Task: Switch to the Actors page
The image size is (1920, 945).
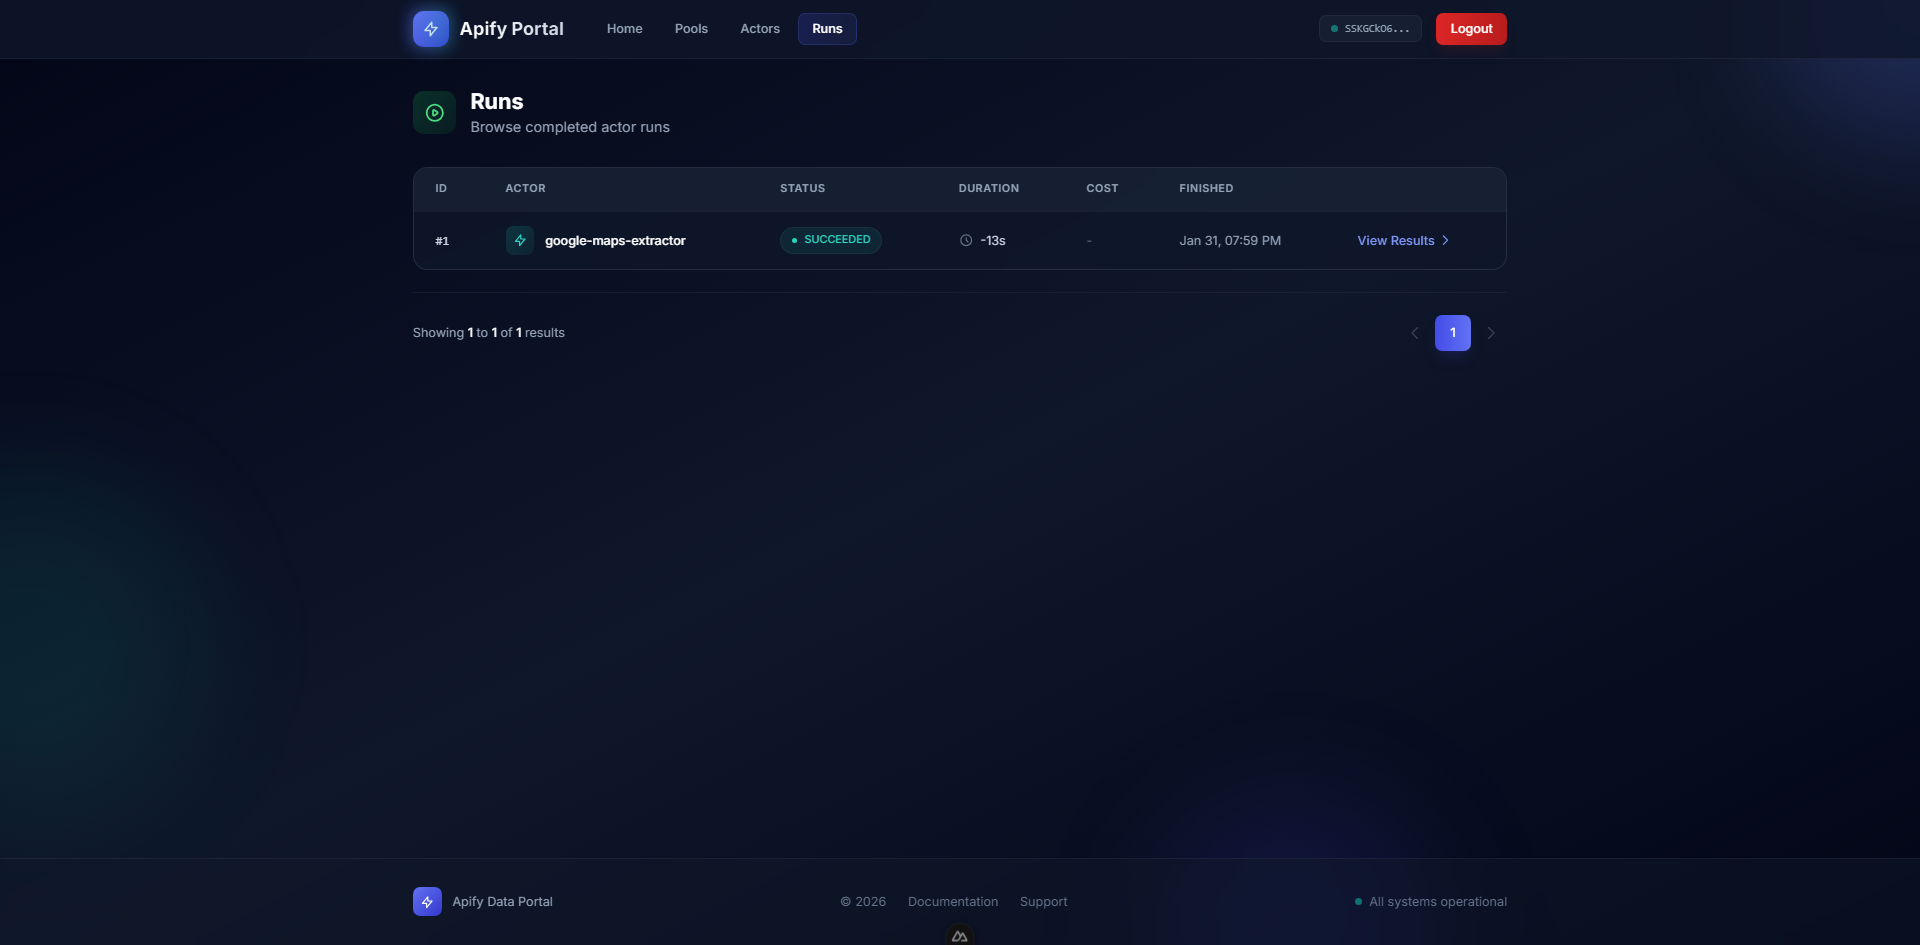Action: pos(760,29)
